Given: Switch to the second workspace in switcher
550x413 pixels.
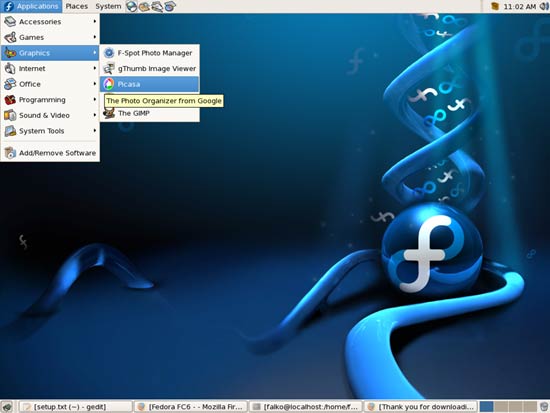Looking at the screenshot, I should click(501, 407).
